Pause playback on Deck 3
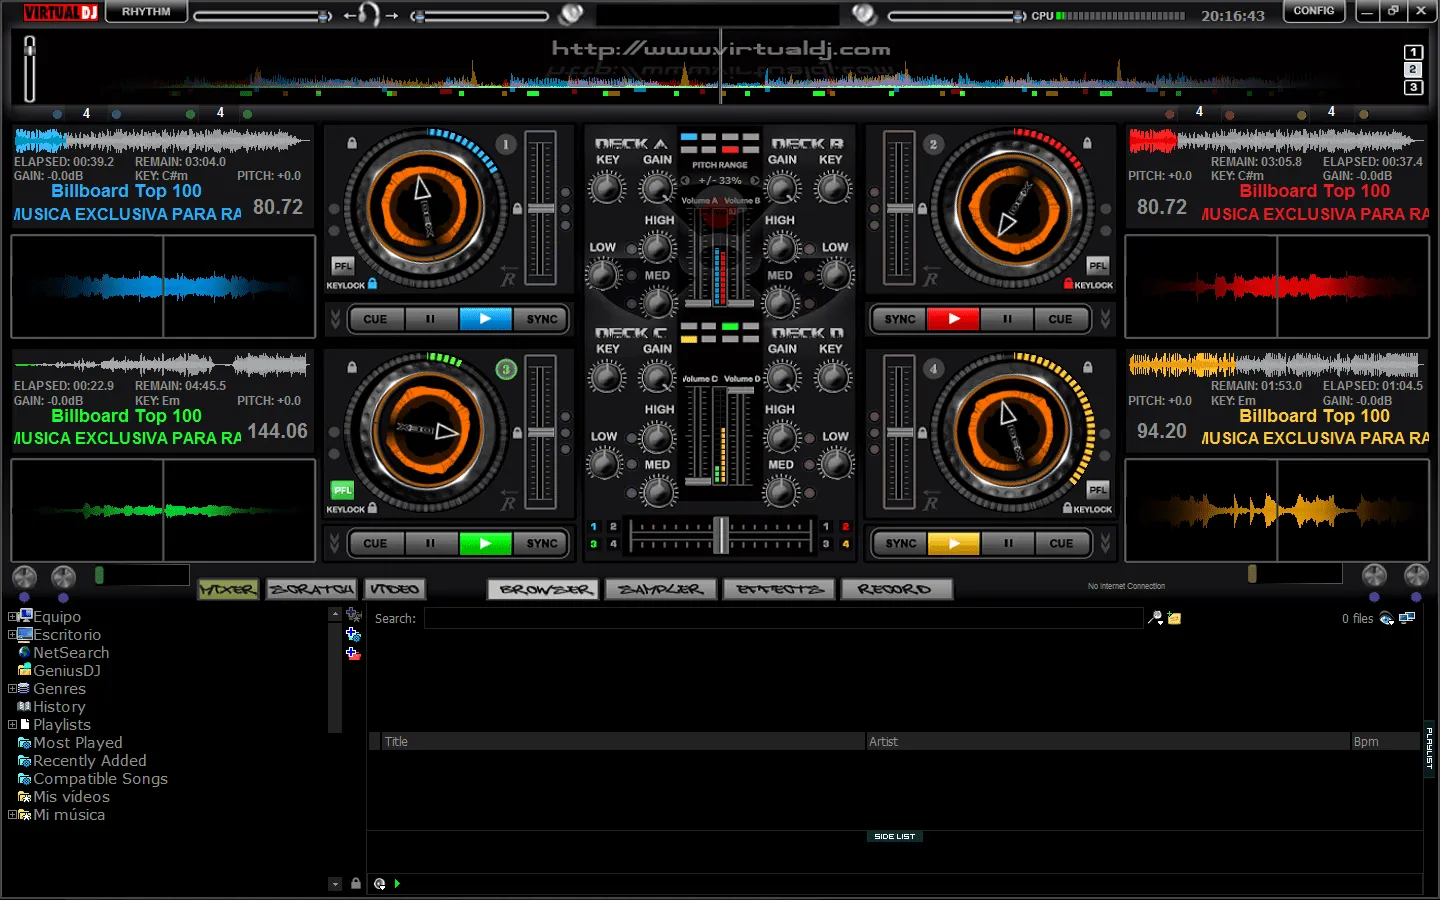The height and width of the screenshot is (900, 1440). coord(430,543)
